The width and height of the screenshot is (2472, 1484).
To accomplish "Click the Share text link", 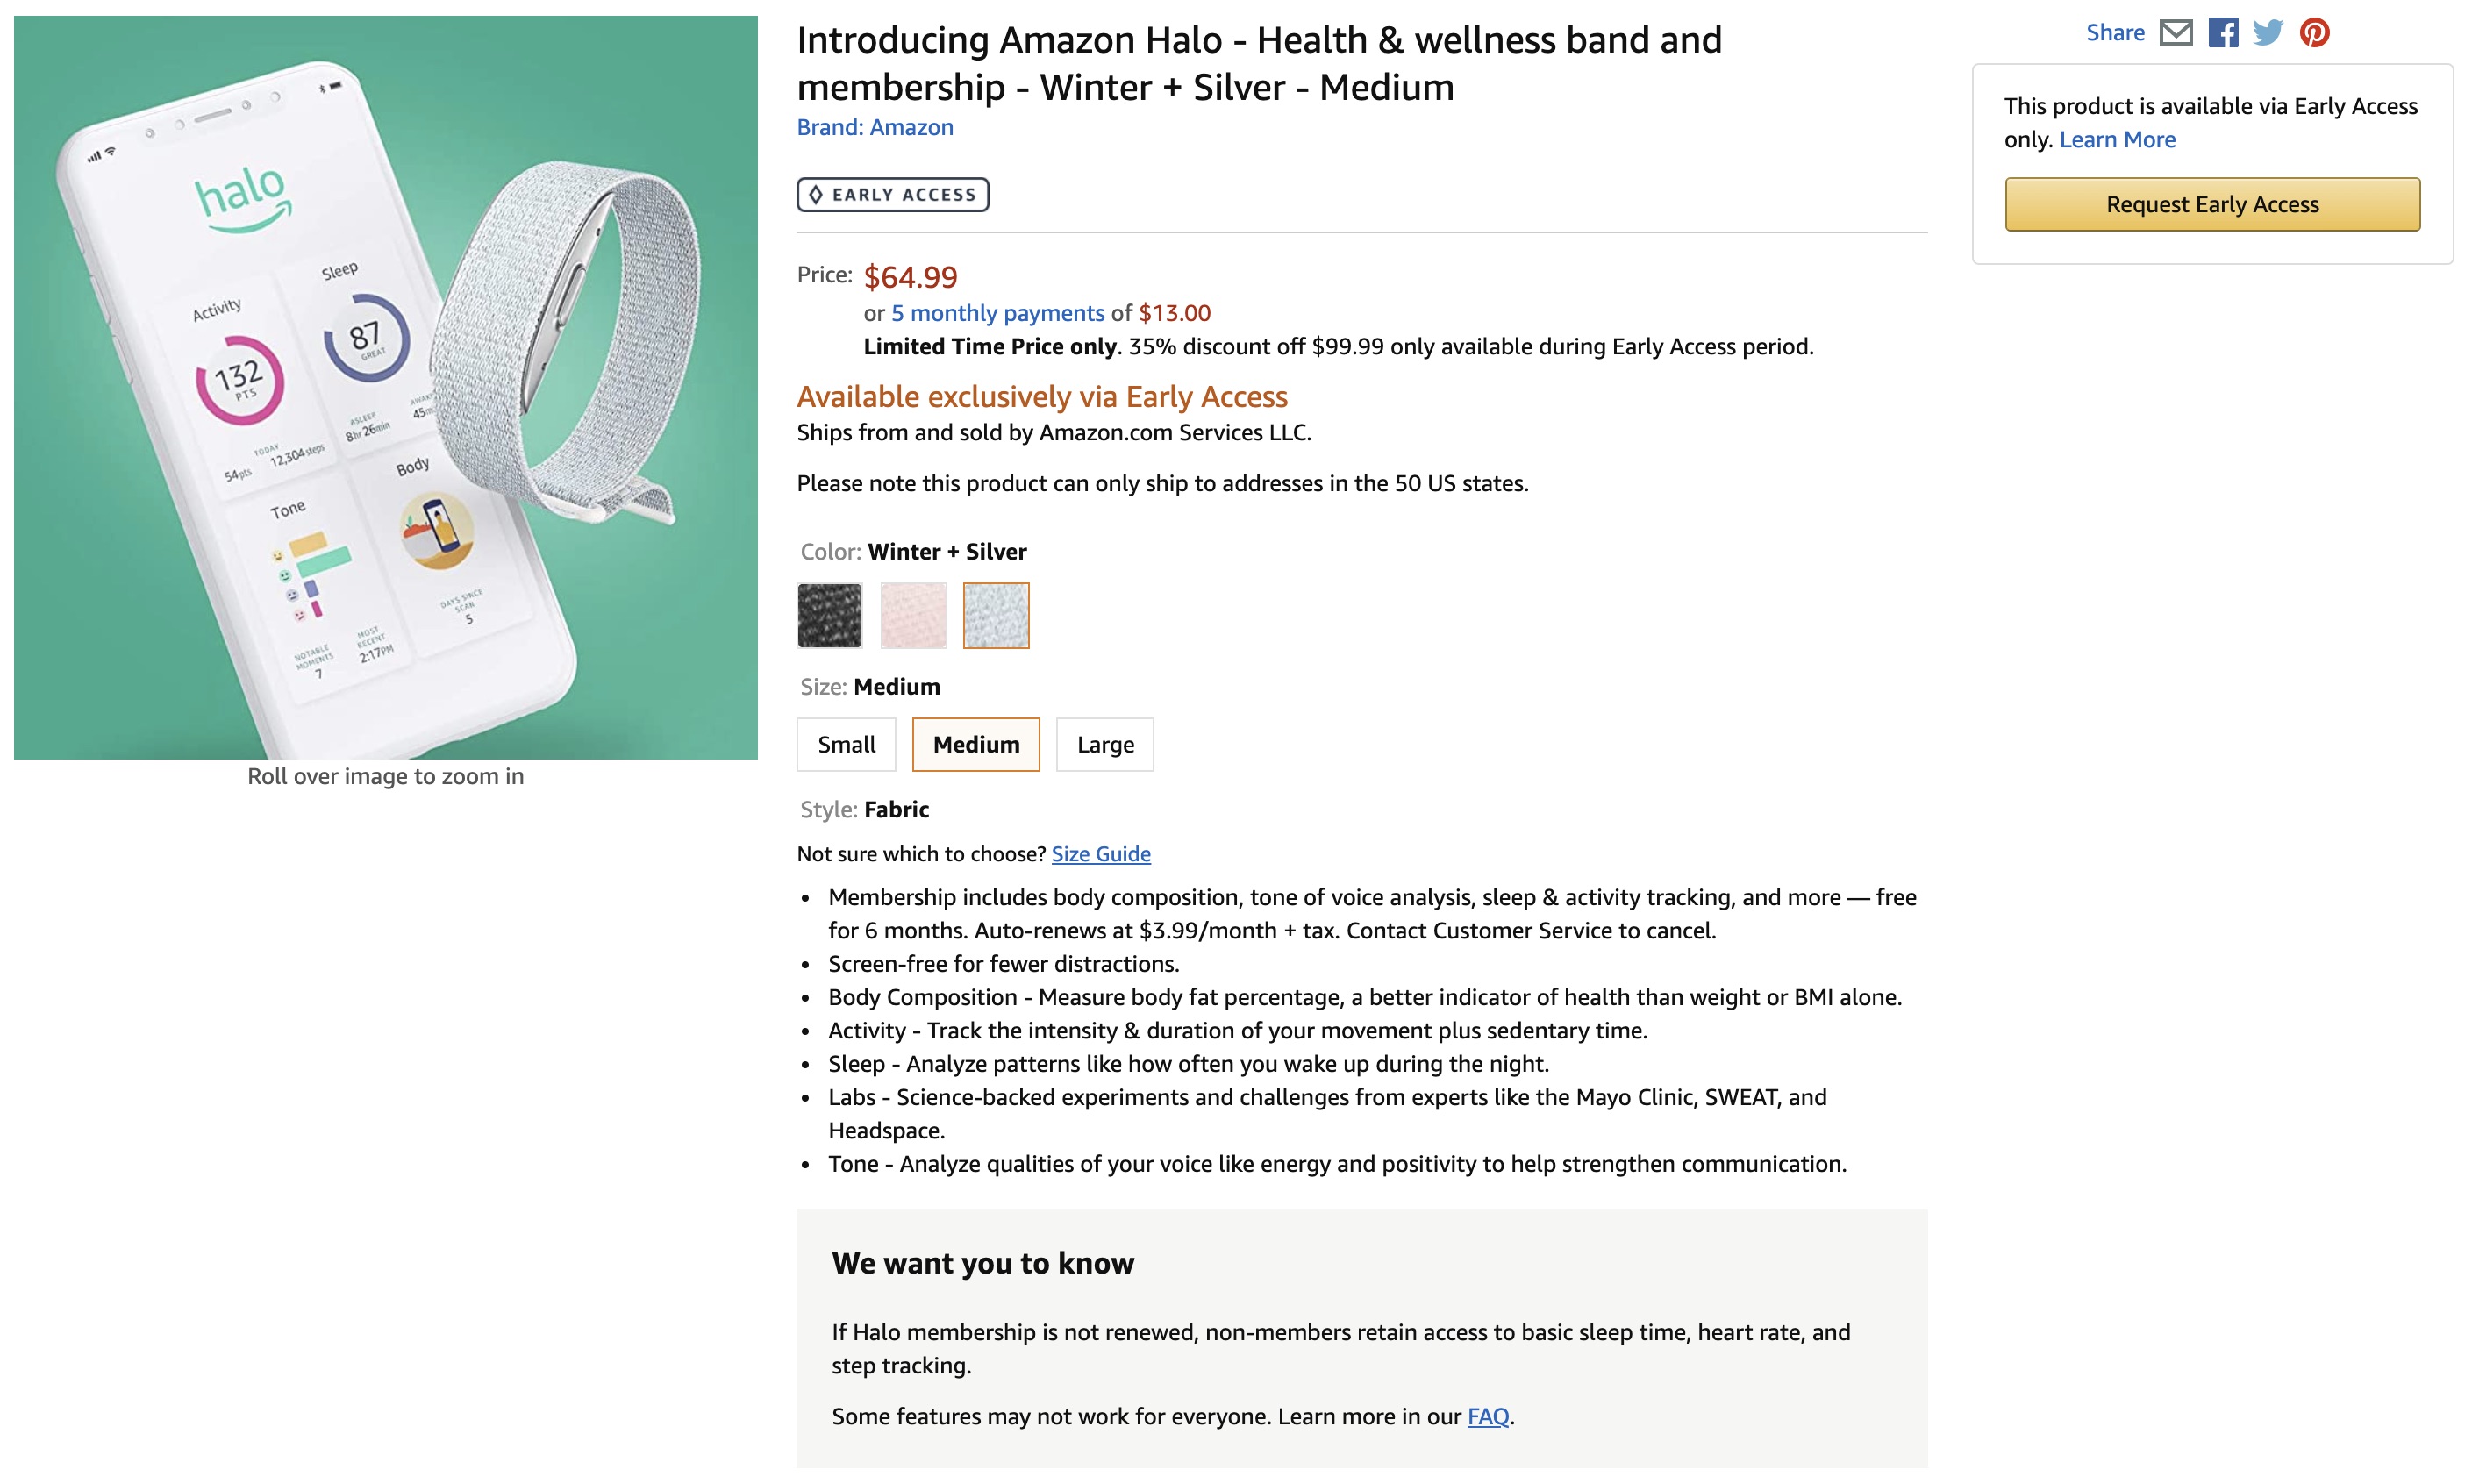I will pos(2115,33).
